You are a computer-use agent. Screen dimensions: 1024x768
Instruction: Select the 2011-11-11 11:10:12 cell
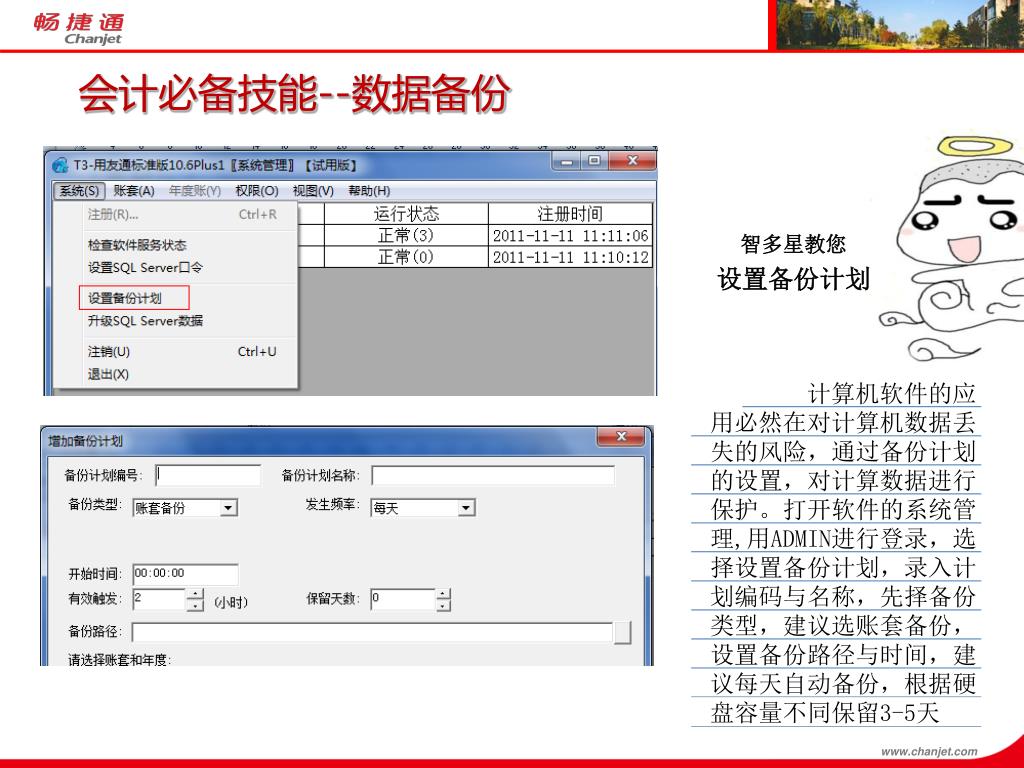click(570, 257)
